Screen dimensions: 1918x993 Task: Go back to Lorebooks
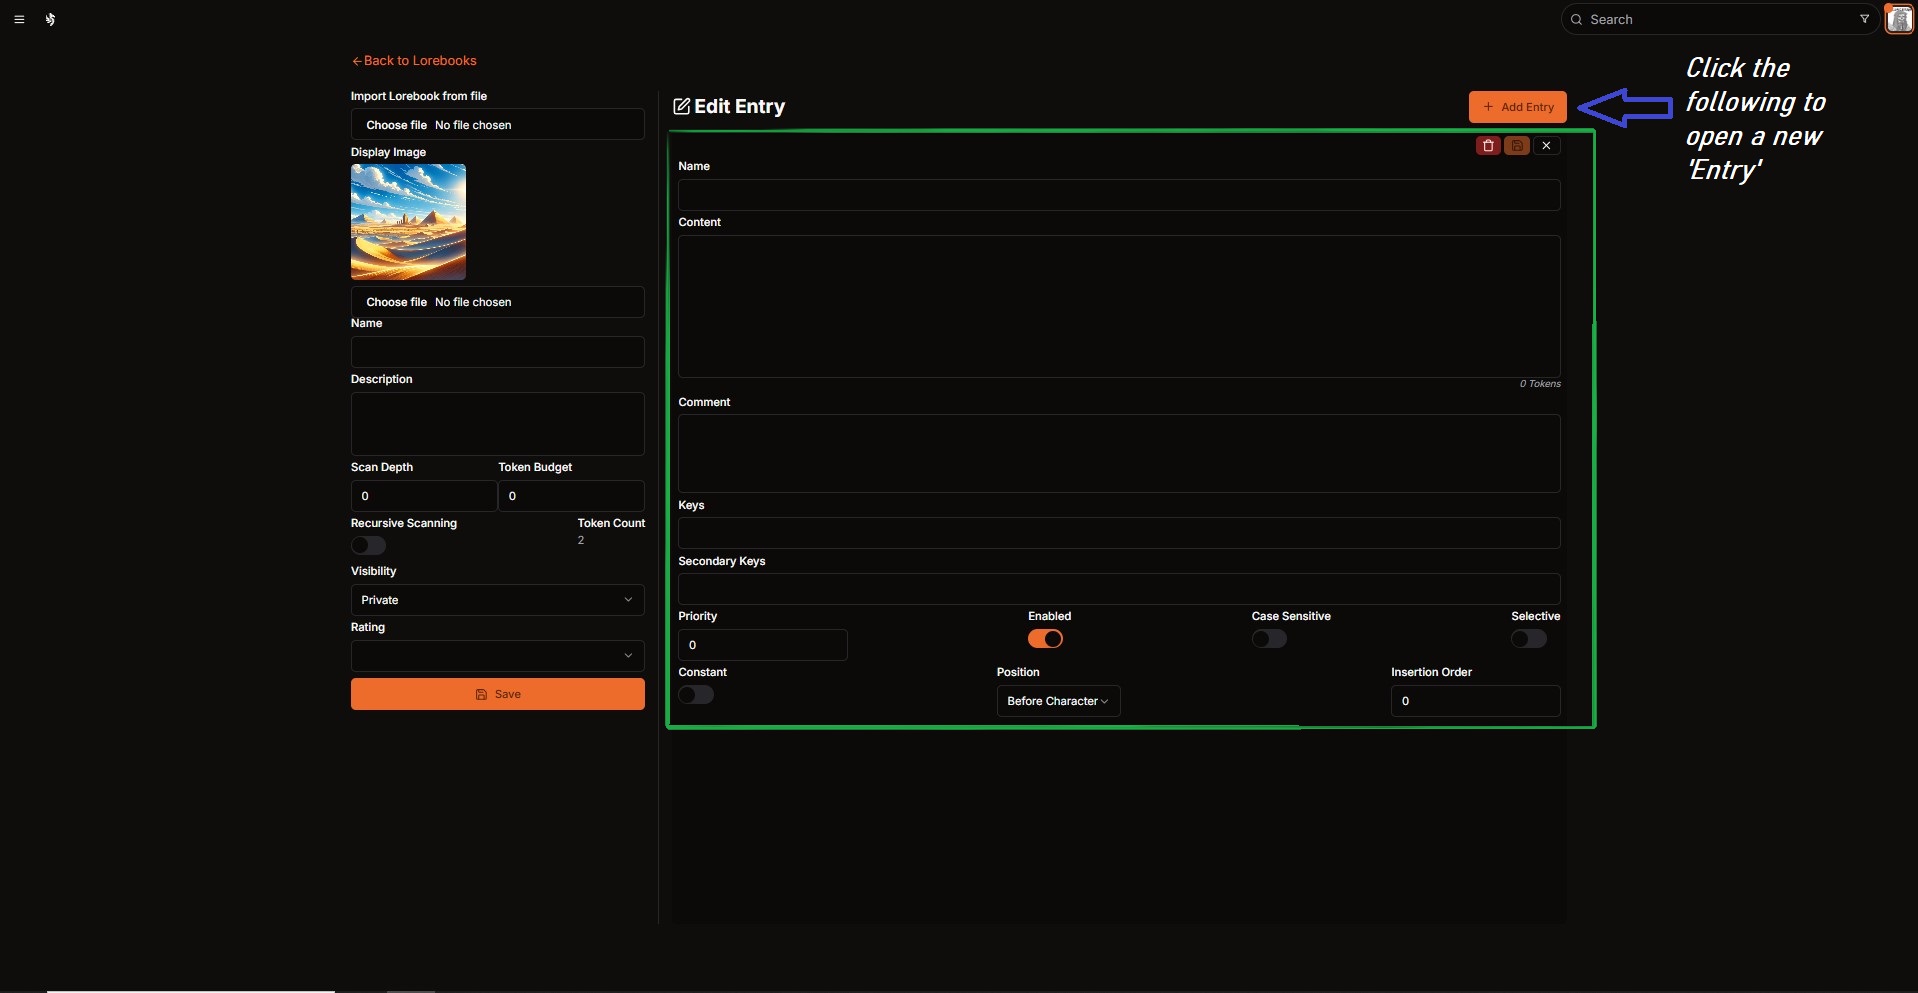pyautogui.click(x=414, y=61)
